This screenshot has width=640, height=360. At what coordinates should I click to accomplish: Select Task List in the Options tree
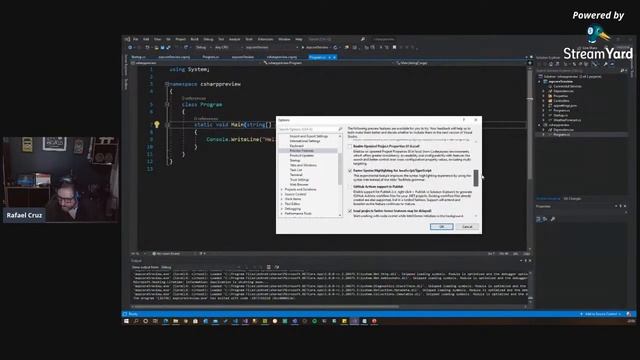click(x=296, y=170)
